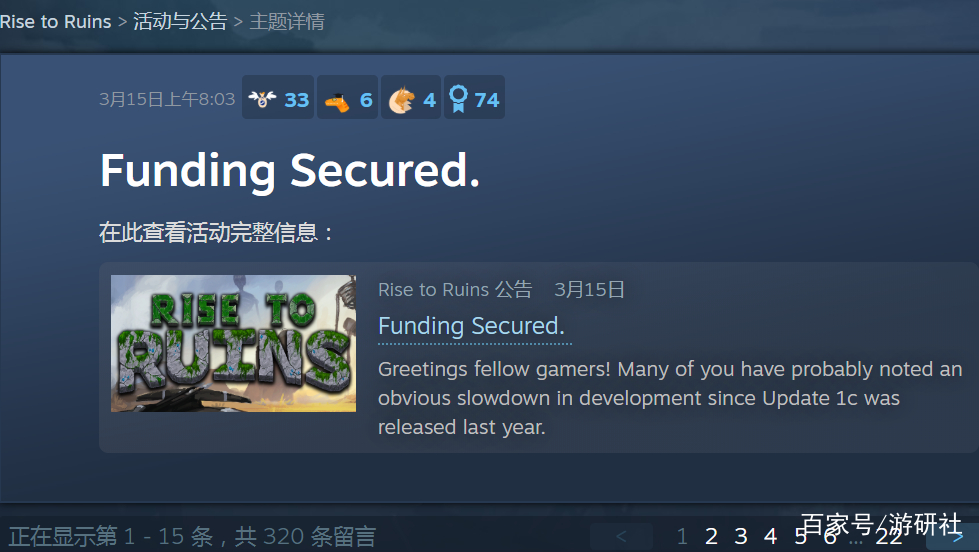Screen dimensions: 979x552
Task: Click the orange bird award icon with 6
Action: click(x=348, y=99)
